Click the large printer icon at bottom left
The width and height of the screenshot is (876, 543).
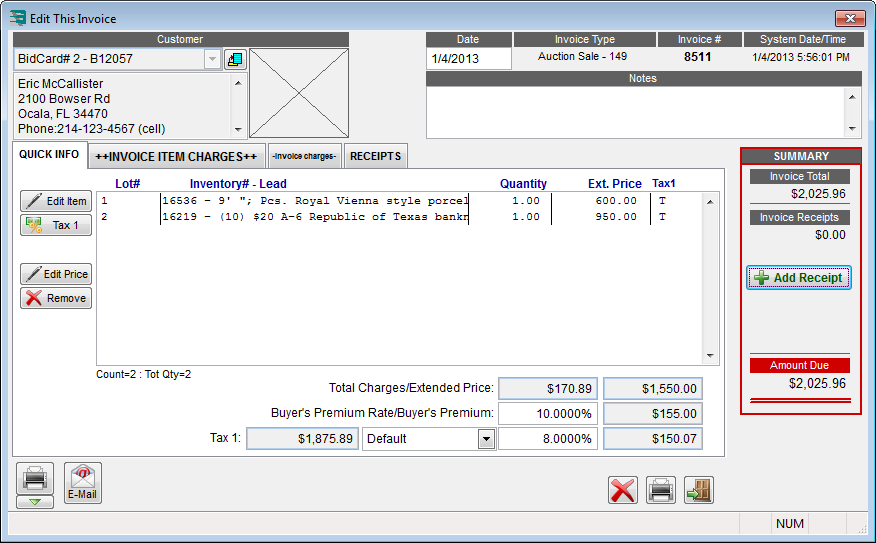pyautogui.click(x=34, y=477)
